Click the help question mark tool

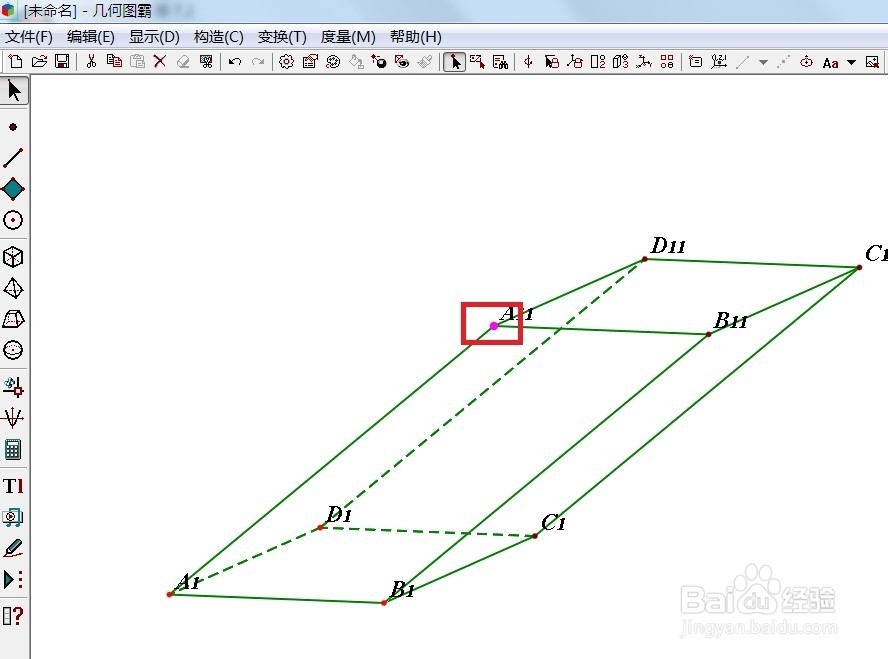[x=13, y=615]
